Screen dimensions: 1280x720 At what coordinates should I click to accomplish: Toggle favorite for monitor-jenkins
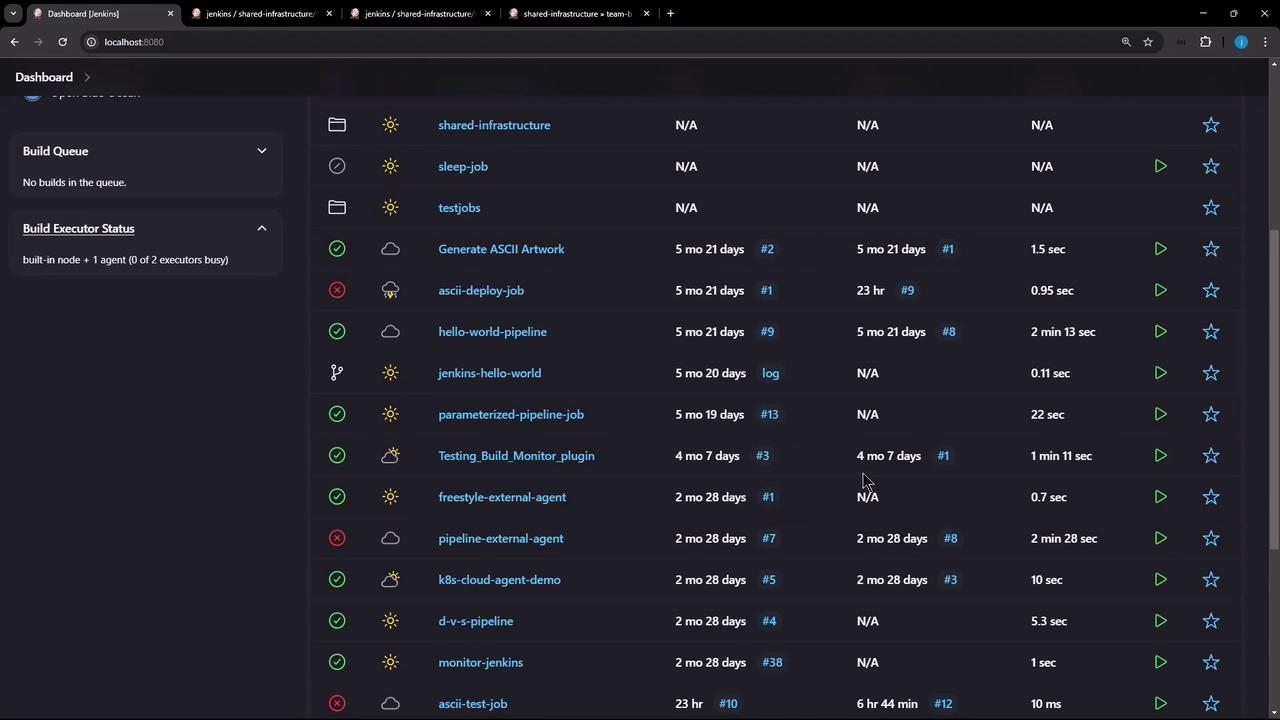coord(1211,662)
